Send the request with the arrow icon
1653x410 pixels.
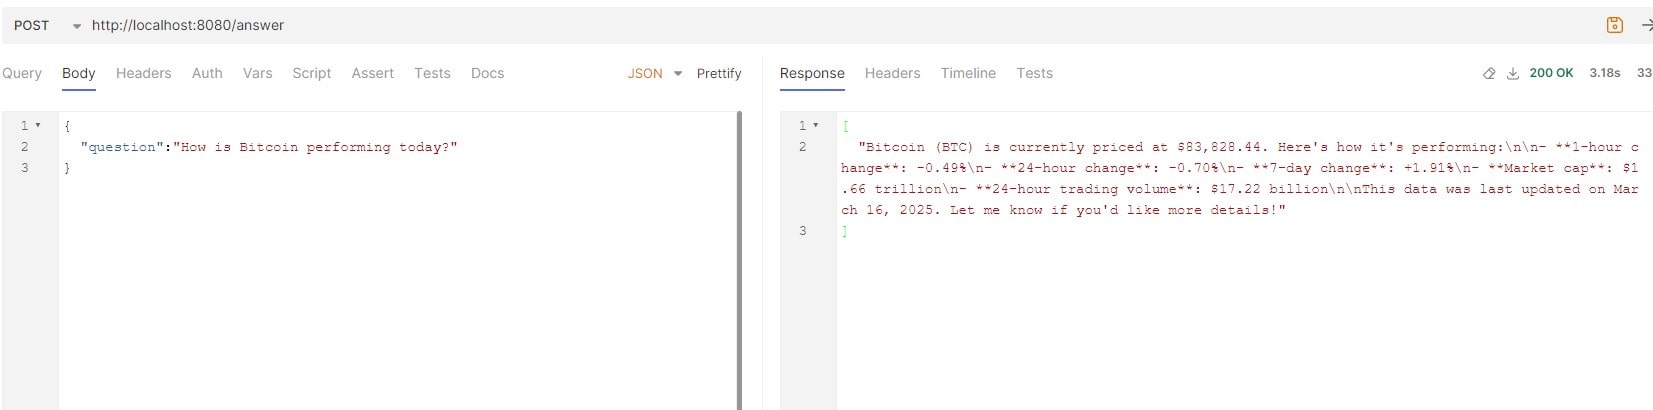(1646, 25)
